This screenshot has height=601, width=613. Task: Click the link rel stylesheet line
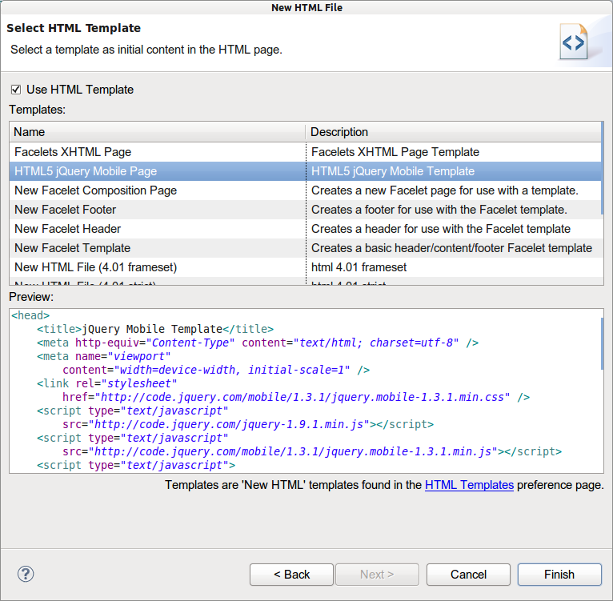107,383
